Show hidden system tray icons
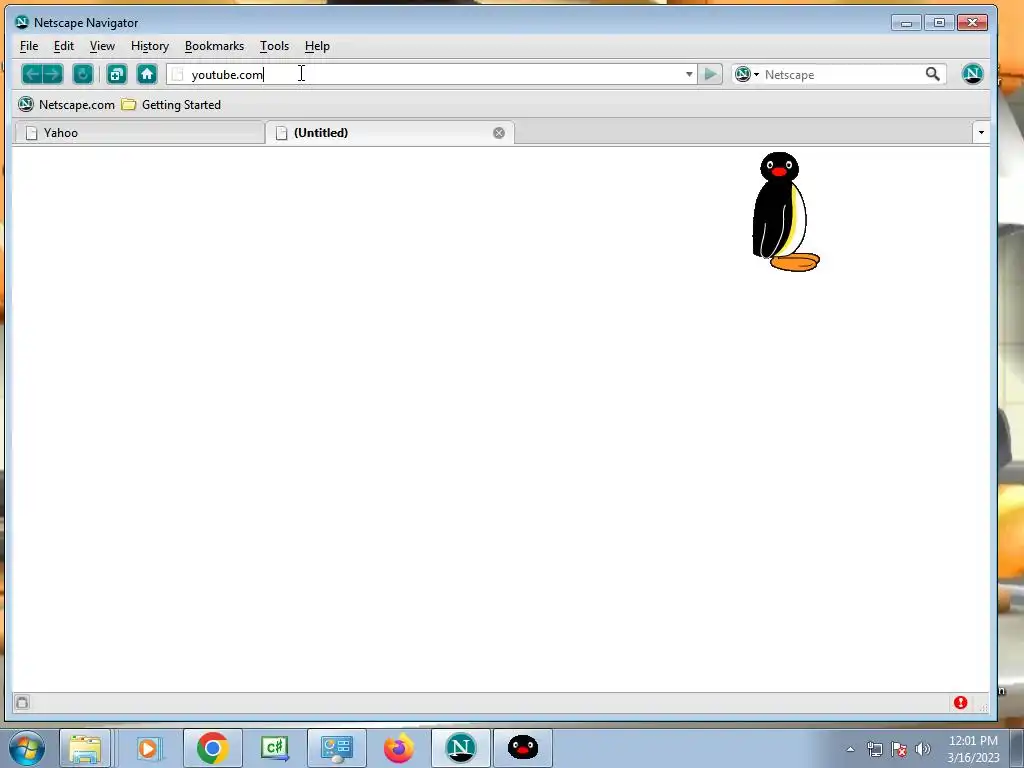 point(850,749)
